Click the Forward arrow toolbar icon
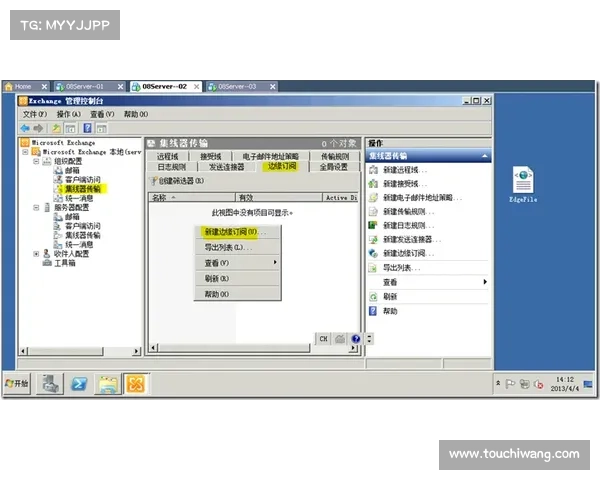 click(x=38, y=128)
